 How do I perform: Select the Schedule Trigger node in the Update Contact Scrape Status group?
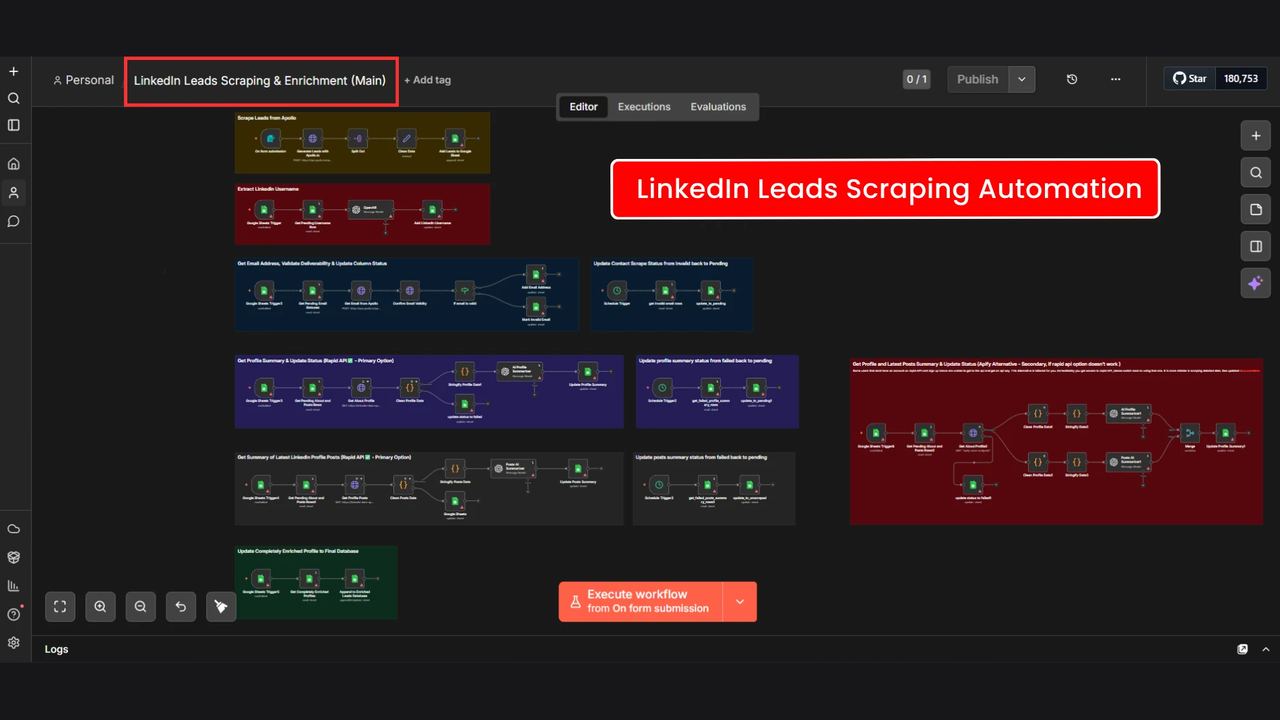[x=617, y=289]
